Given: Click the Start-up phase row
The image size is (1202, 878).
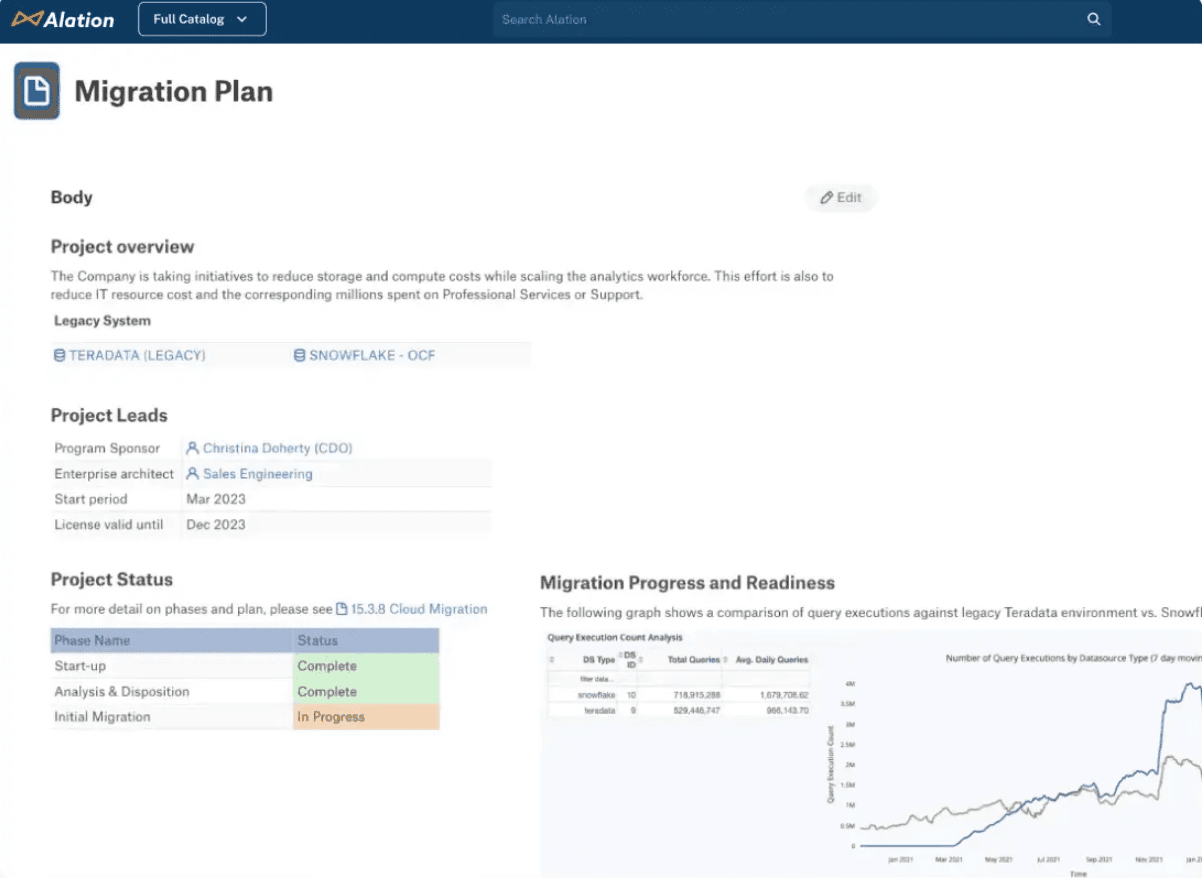Looking at the screenshot, I should (x=245, y=666).
